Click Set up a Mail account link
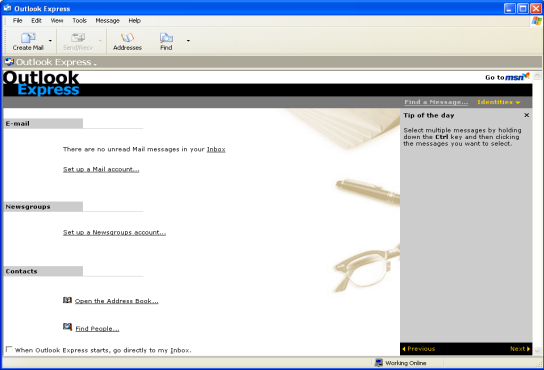544x370 pixels. [x=101, y=169]
